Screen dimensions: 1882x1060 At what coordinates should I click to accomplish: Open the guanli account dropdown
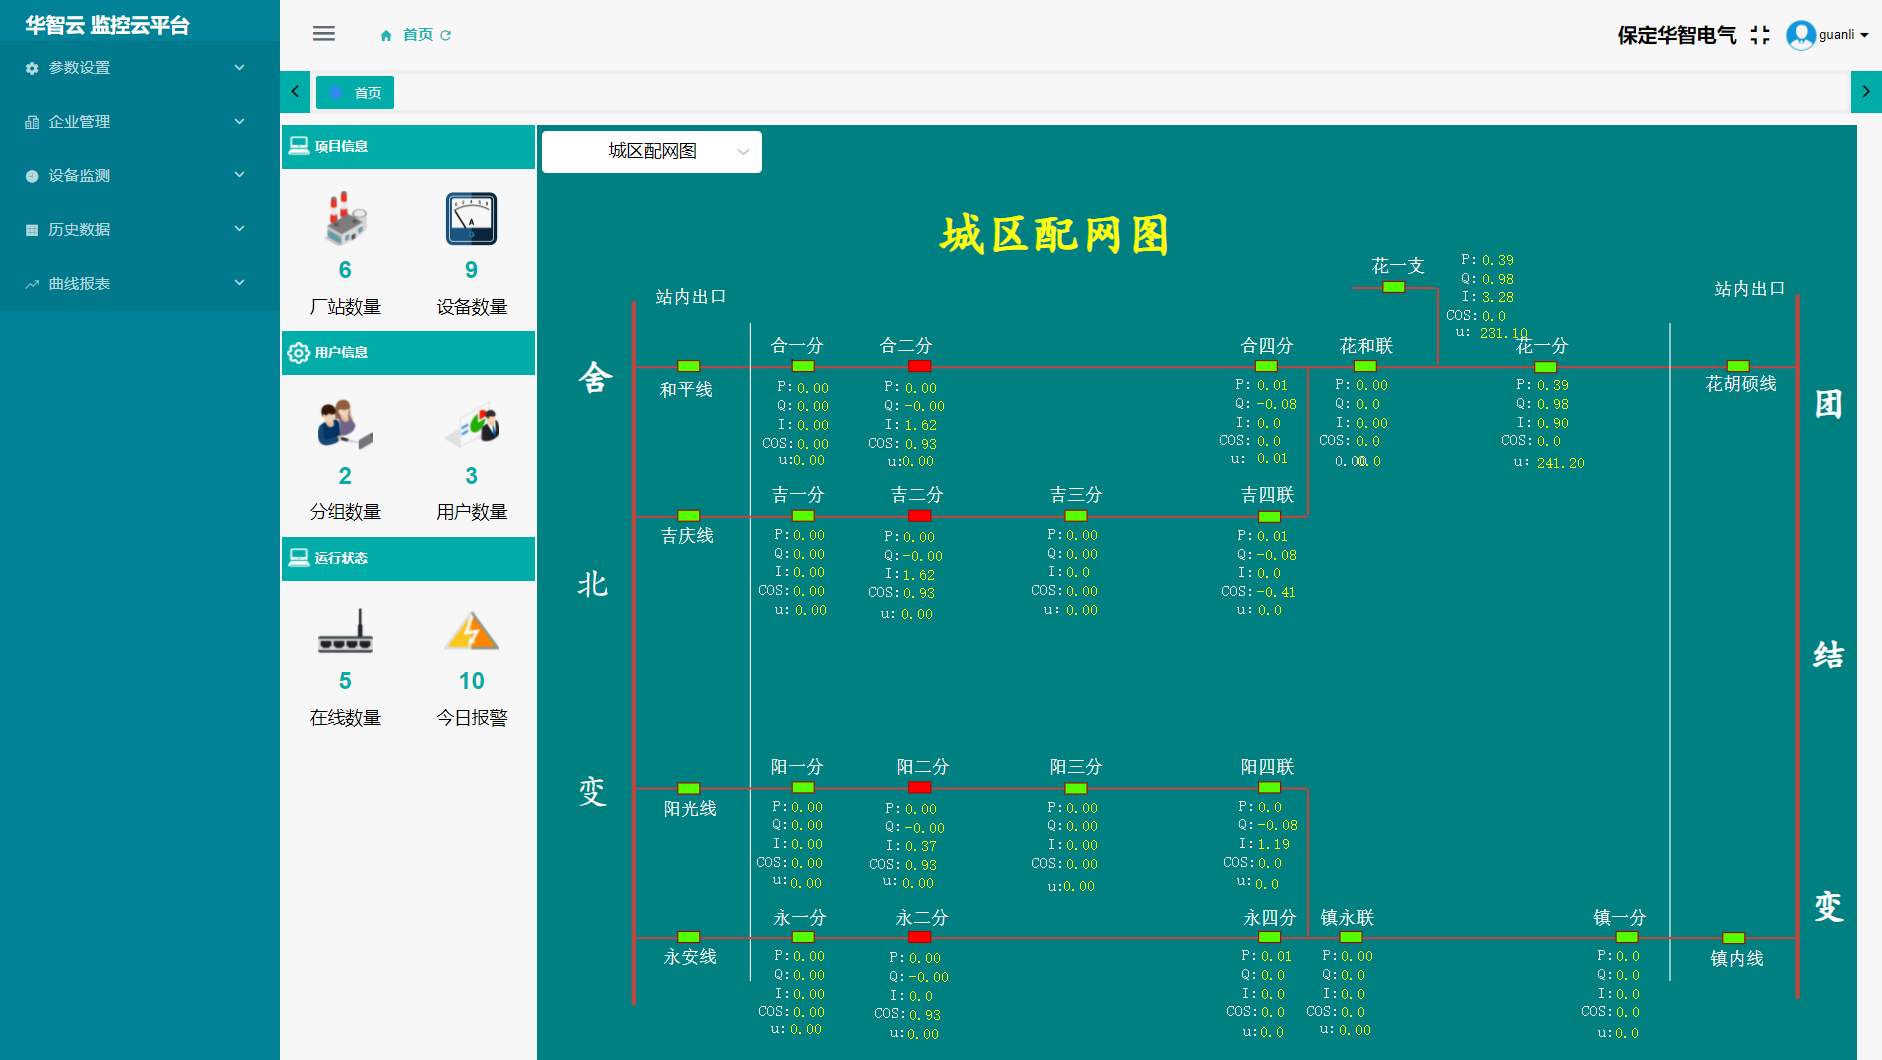[x=1843, y=35]
